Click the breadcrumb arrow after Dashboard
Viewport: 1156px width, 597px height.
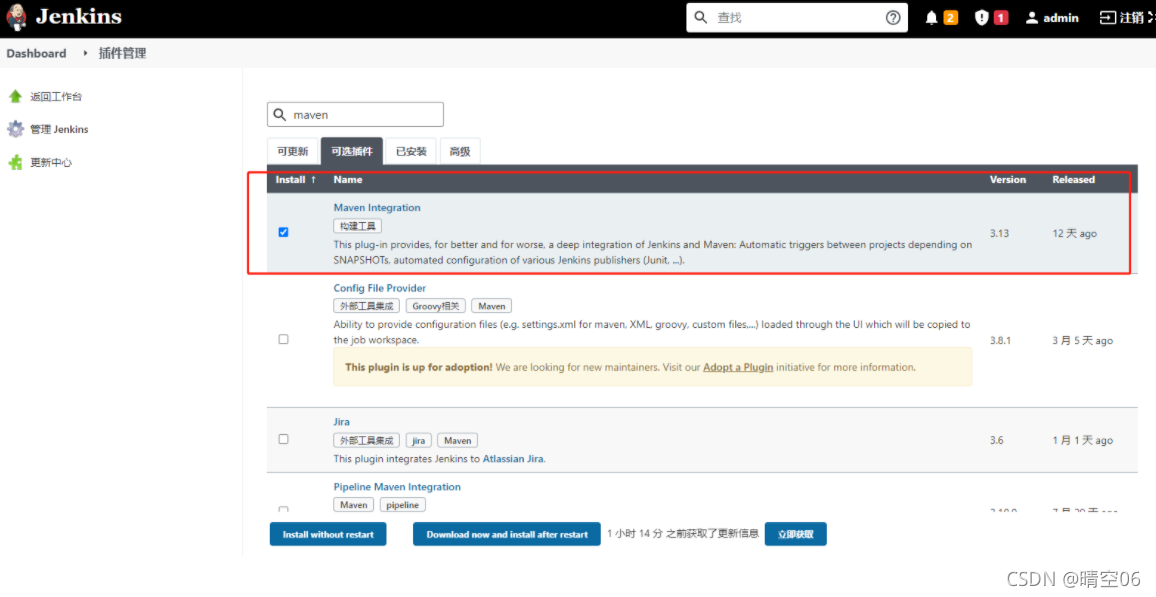(x=85, y=53)
